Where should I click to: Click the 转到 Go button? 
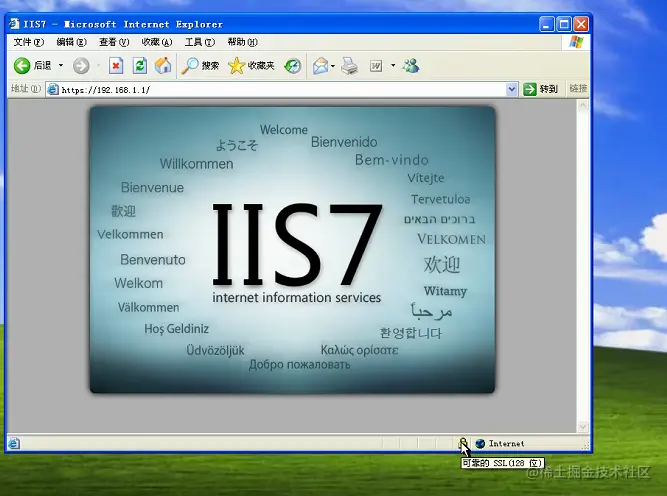[x=540, y=89]
